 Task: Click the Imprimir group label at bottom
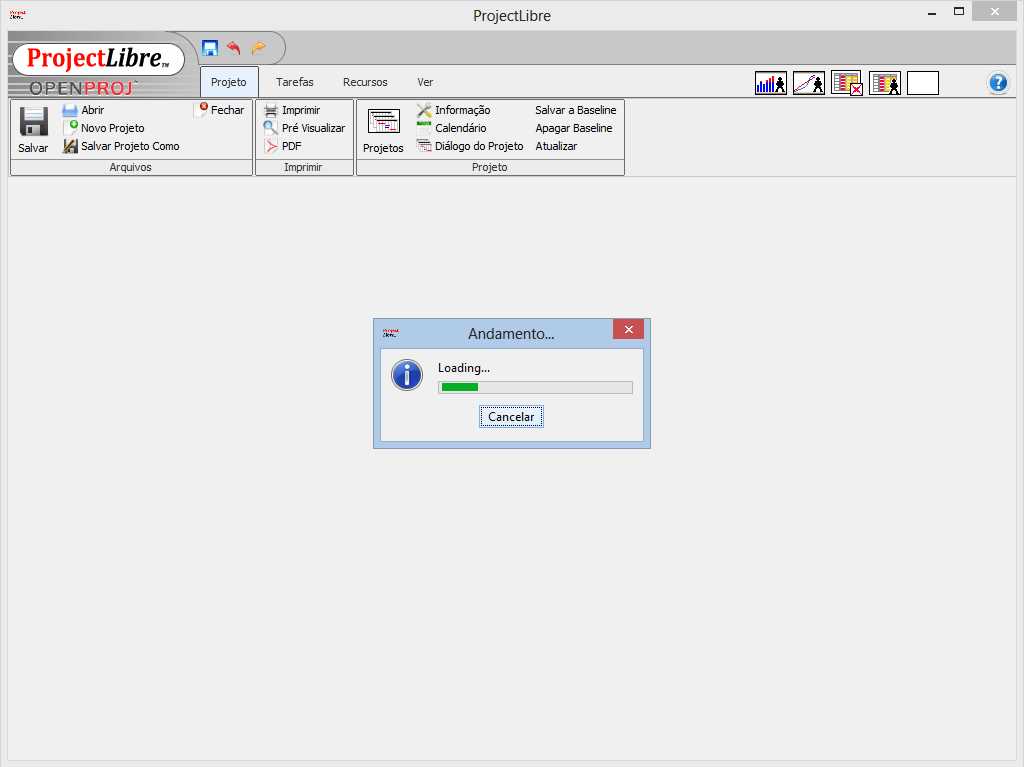pyautogui.click(x=303, y=167)
